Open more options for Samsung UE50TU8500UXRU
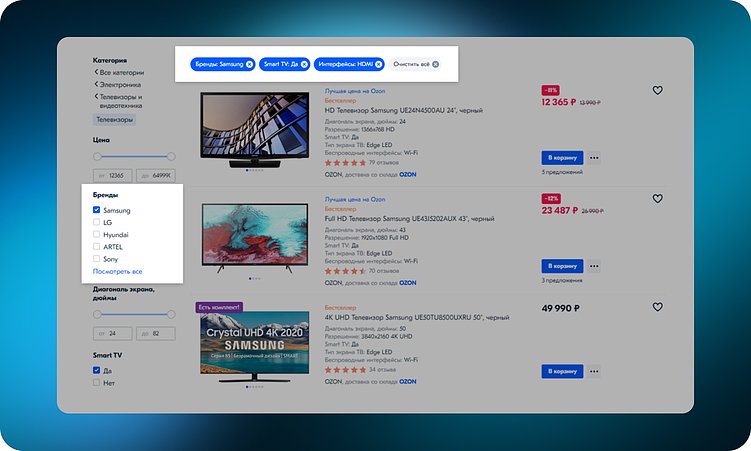The height and width of the screenshot is (451, 751). [x=594, y=372]
